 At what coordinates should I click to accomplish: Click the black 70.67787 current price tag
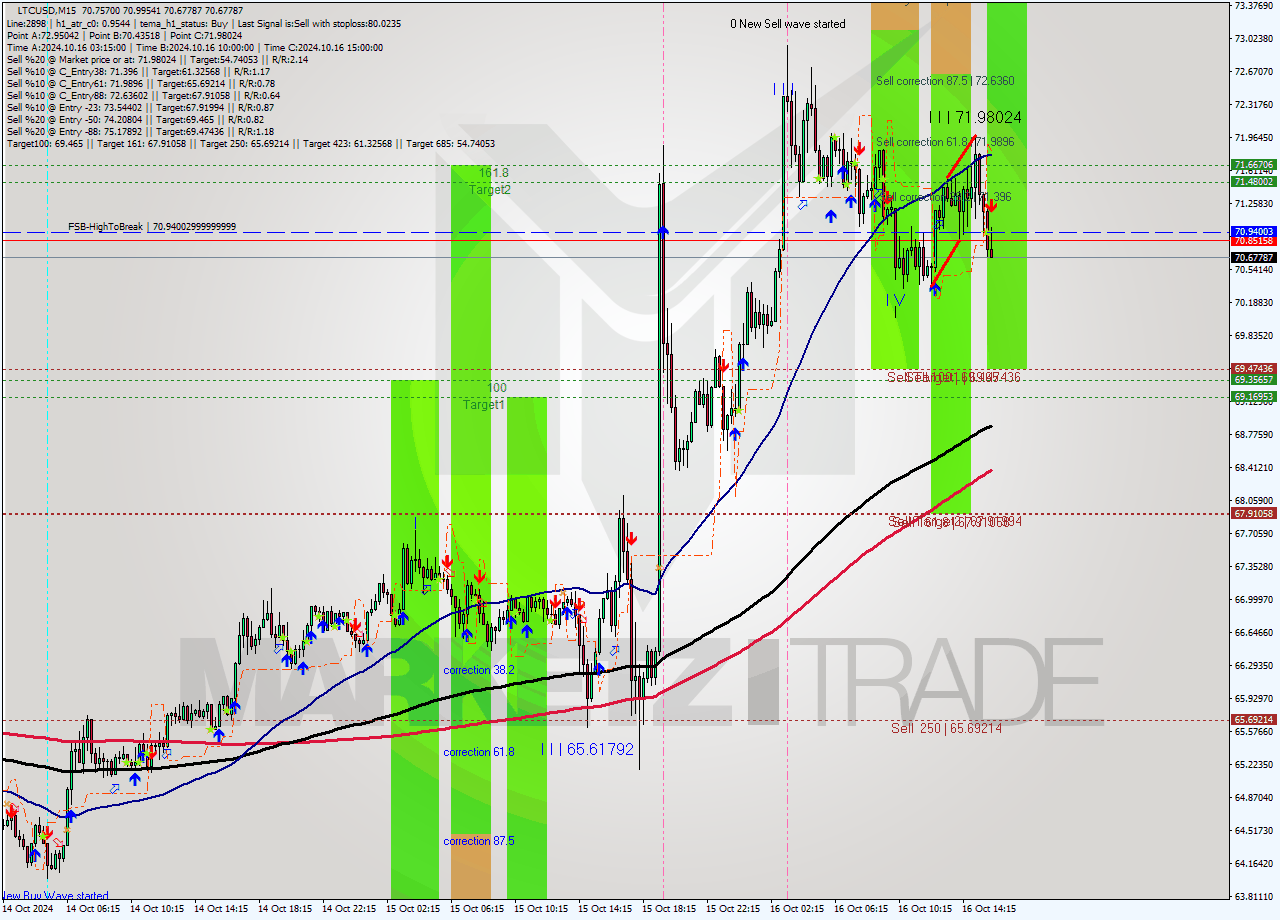pyautogui.click(x=1253, y=257)
